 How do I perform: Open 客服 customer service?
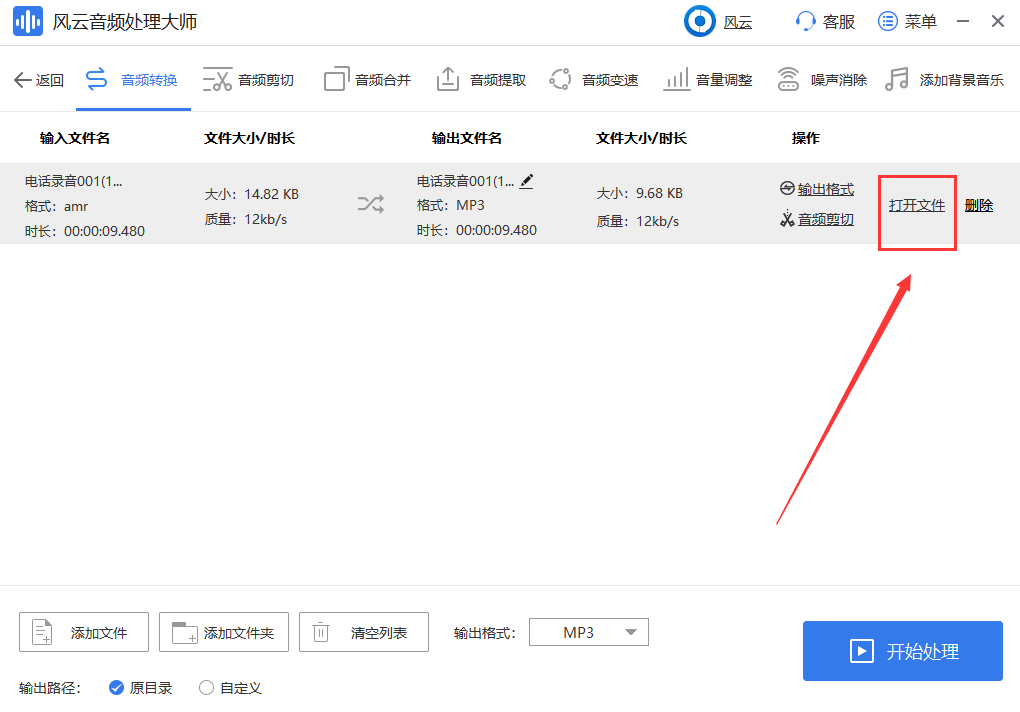point(824,21)
